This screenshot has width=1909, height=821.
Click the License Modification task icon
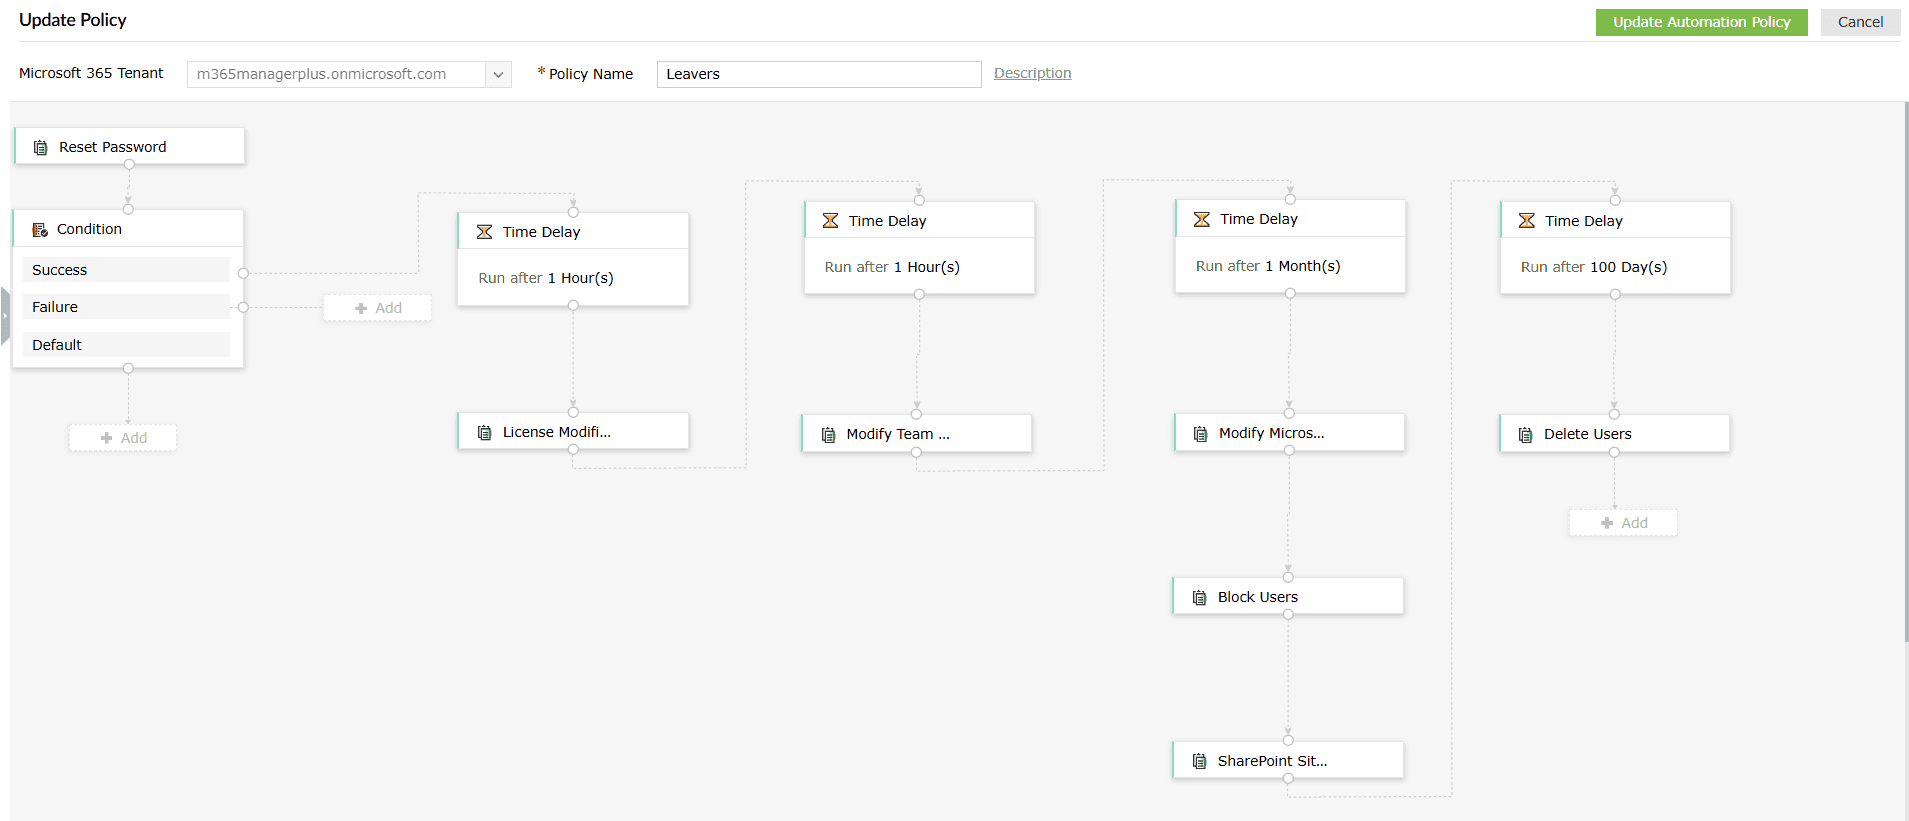[x=485, y=433]
